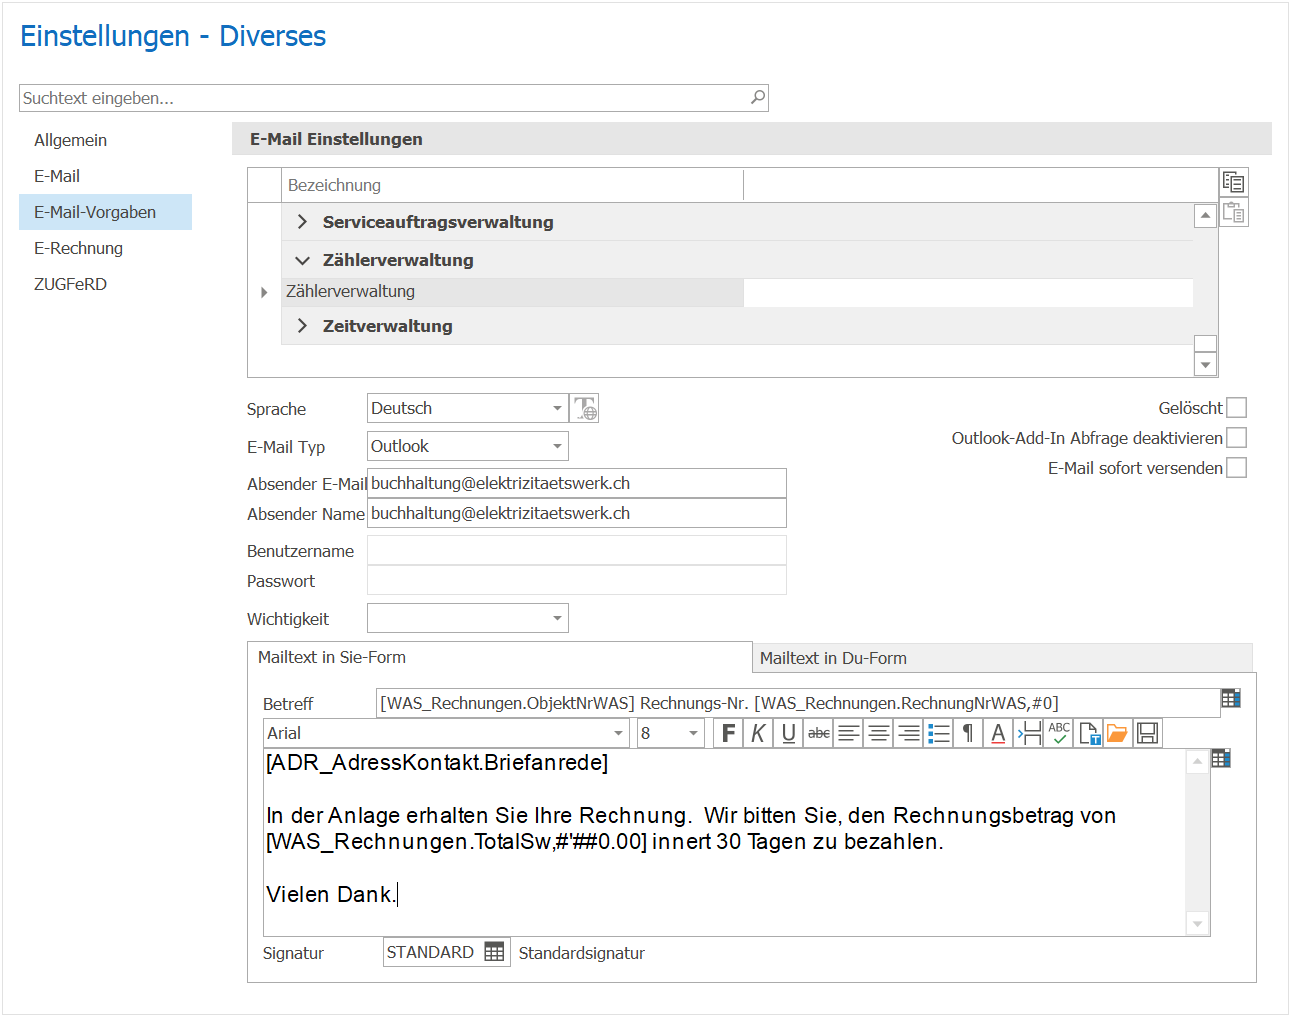
Task: Expand the Zeitverwaltung group
Action: [x=302, y=326]
